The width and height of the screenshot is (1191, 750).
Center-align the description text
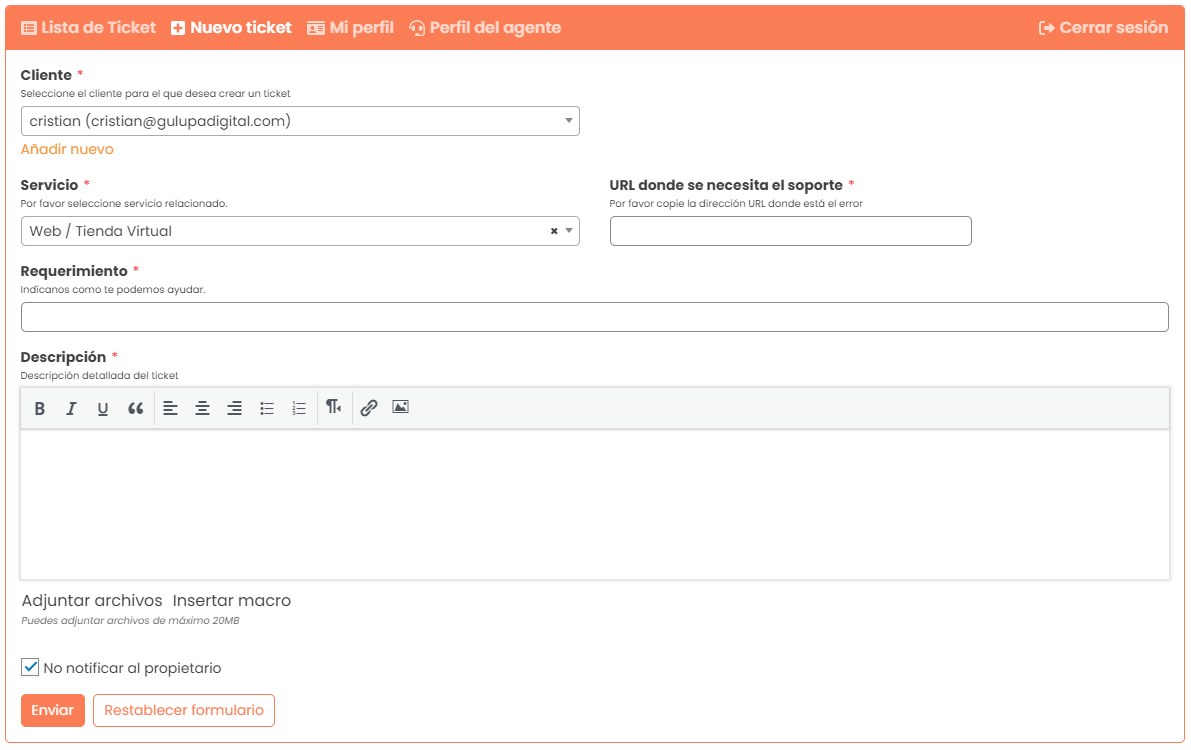202,409
